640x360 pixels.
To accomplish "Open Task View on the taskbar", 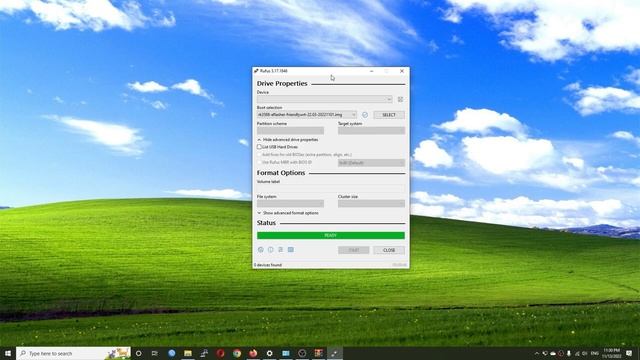I will tap(155, 353).
